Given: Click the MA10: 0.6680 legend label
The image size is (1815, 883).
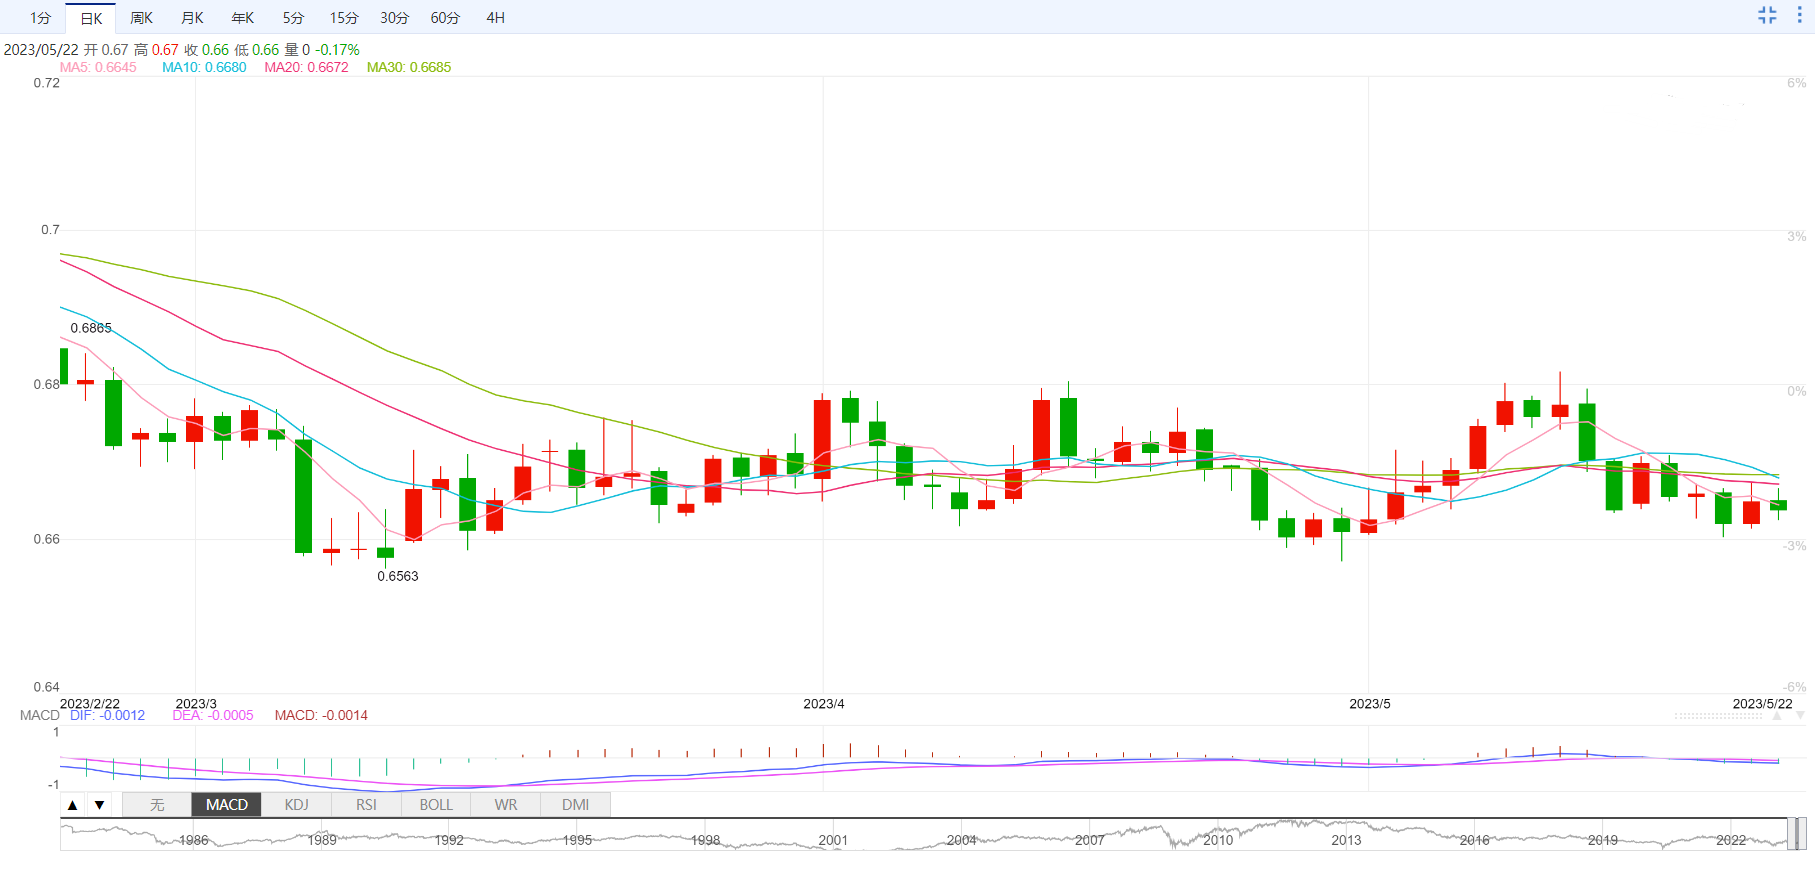Looking at the screenshot, I should [x=204, y=67].
